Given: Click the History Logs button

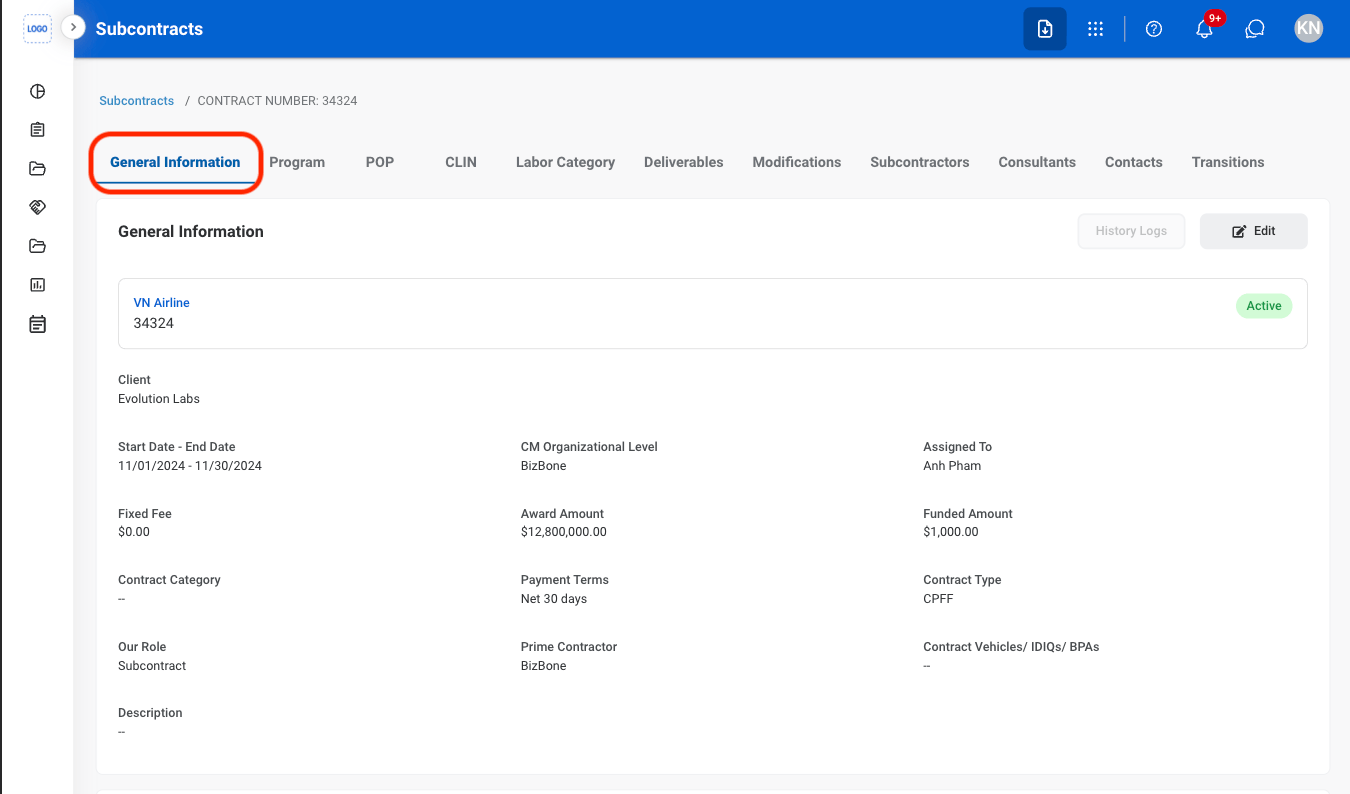Looking at the screenshot, I should (x=1131, y=231).
